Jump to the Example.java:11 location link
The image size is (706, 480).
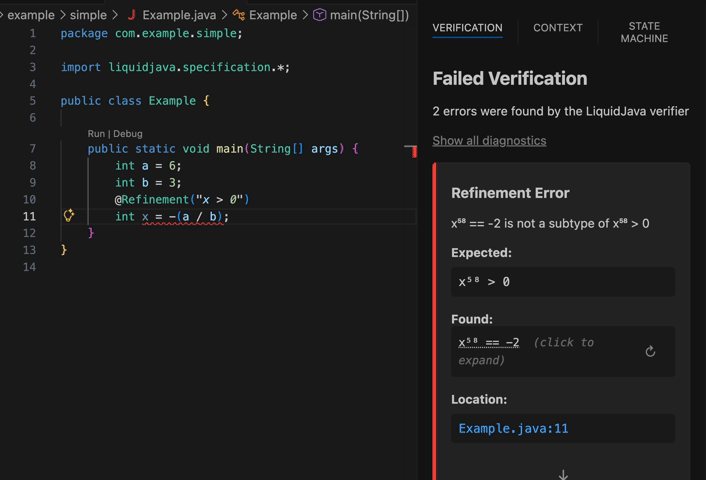[513, 428]
